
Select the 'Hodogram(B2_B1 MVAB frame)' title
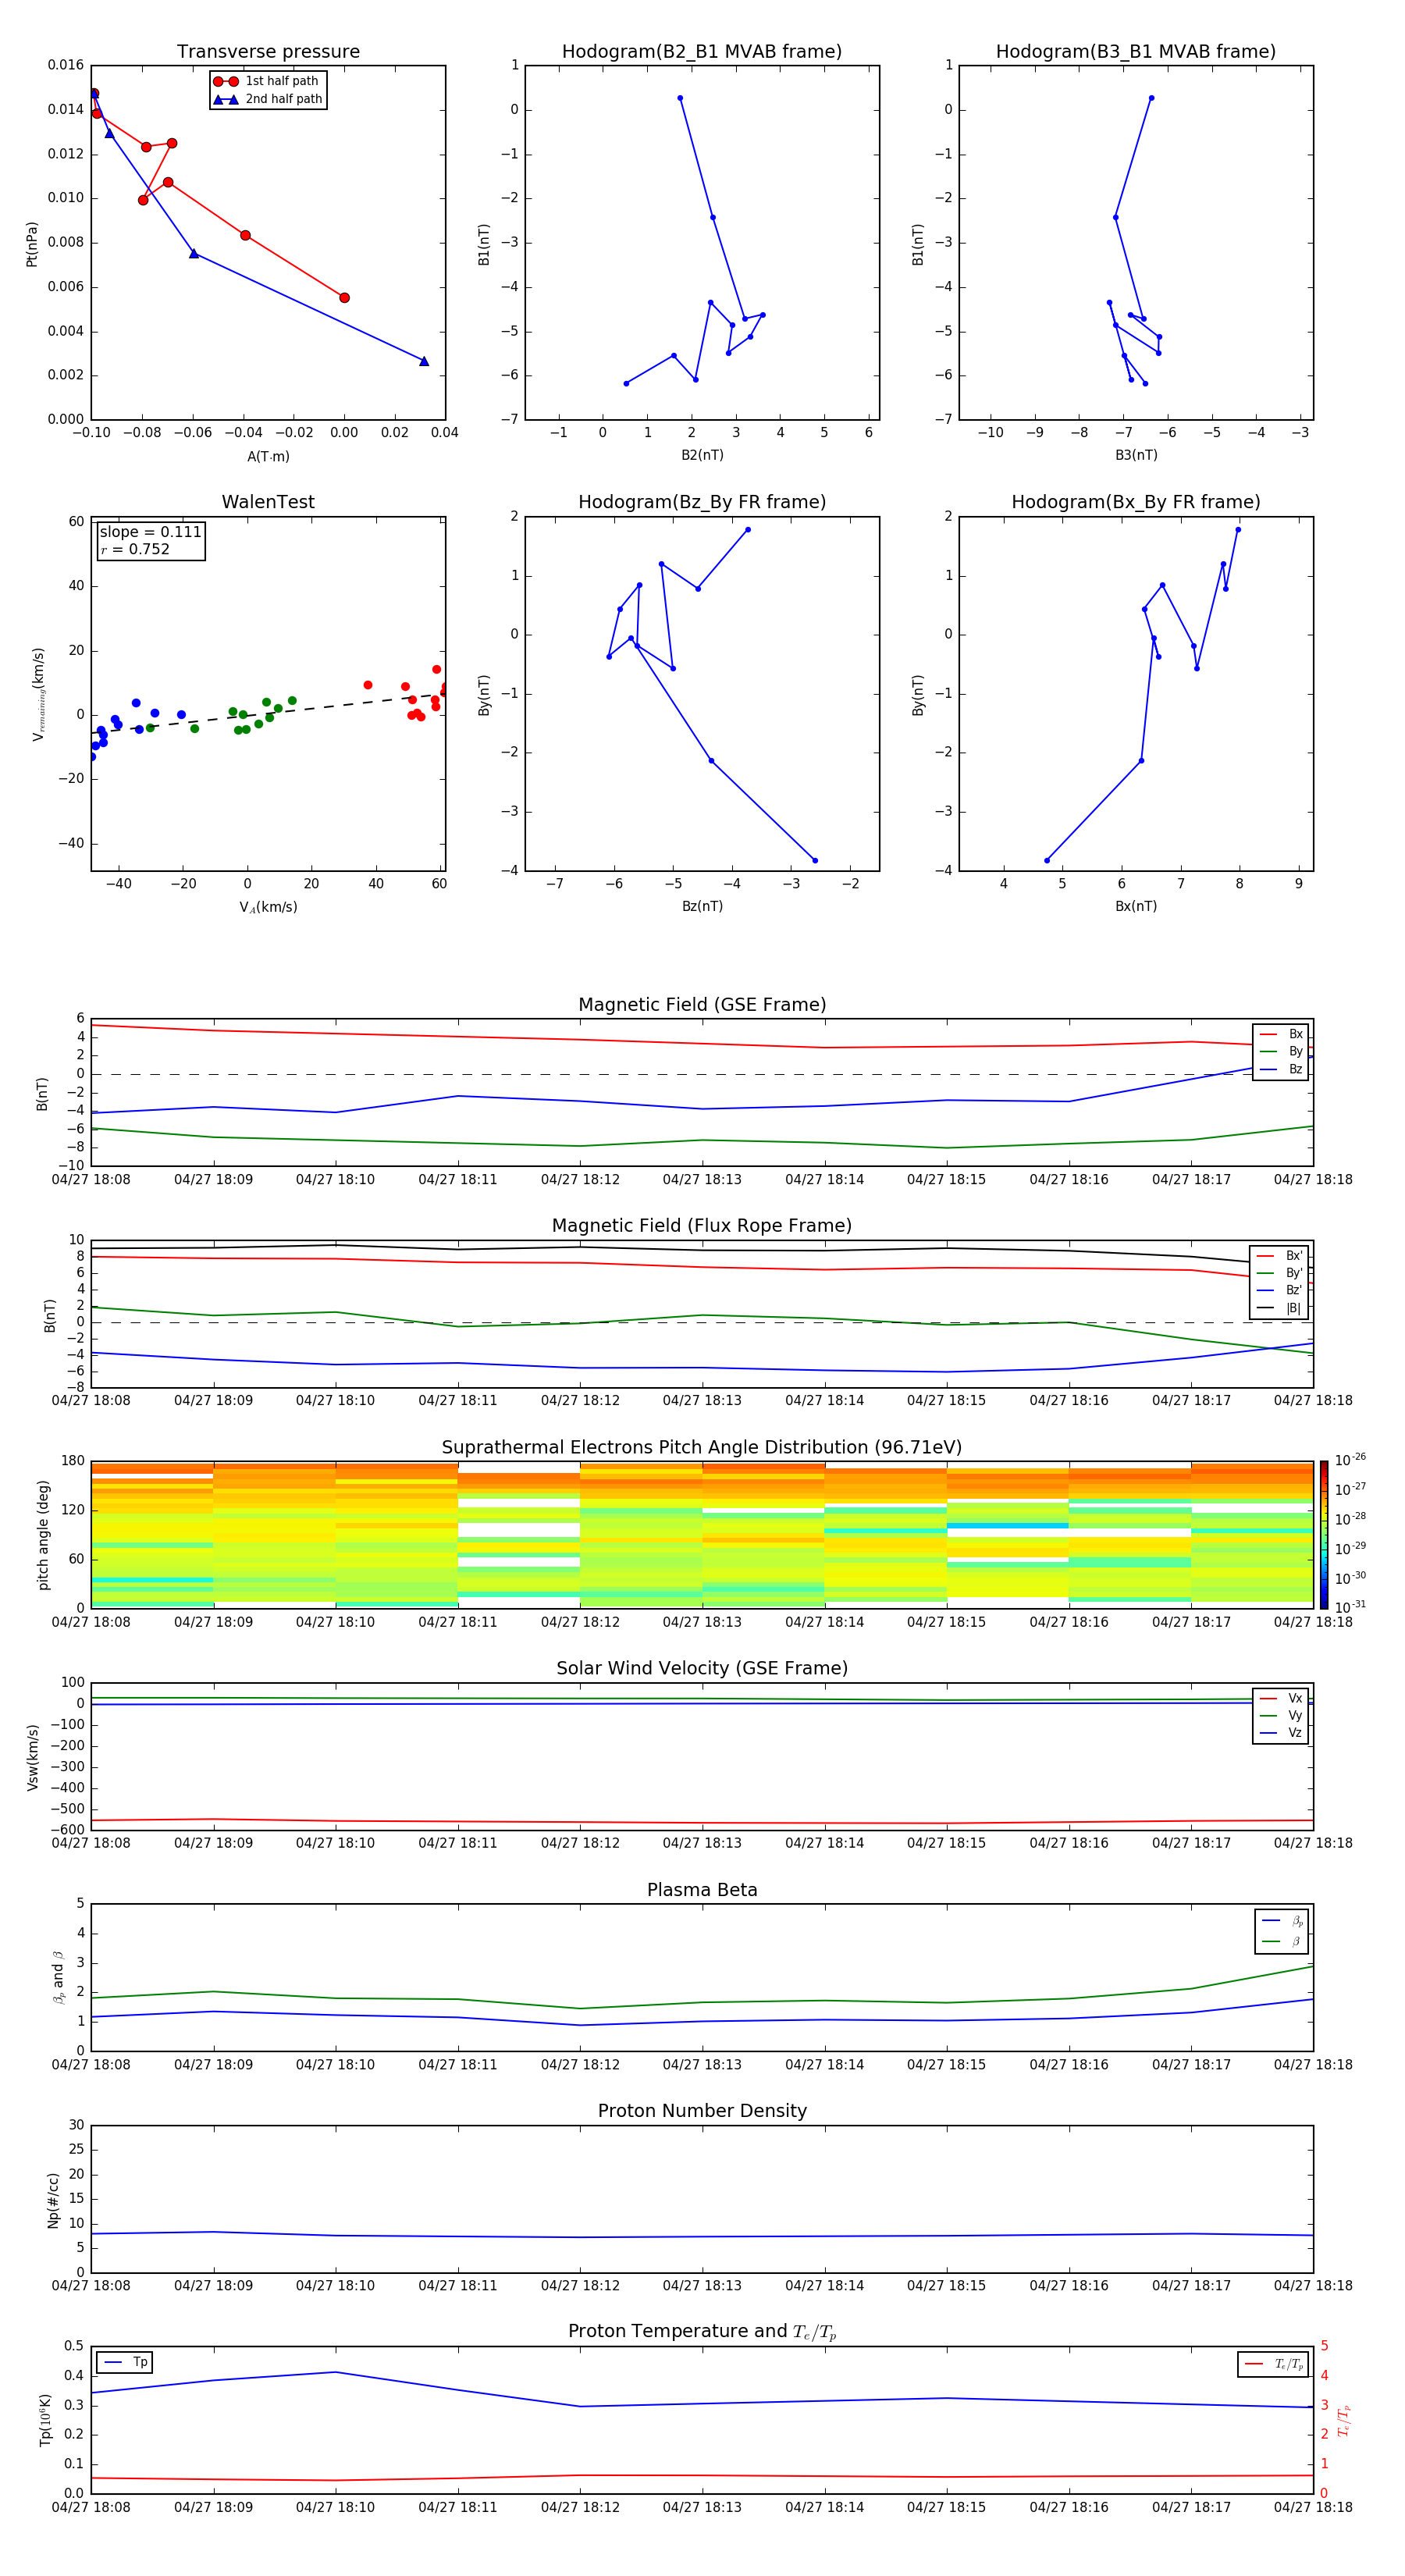pos(702,52)
